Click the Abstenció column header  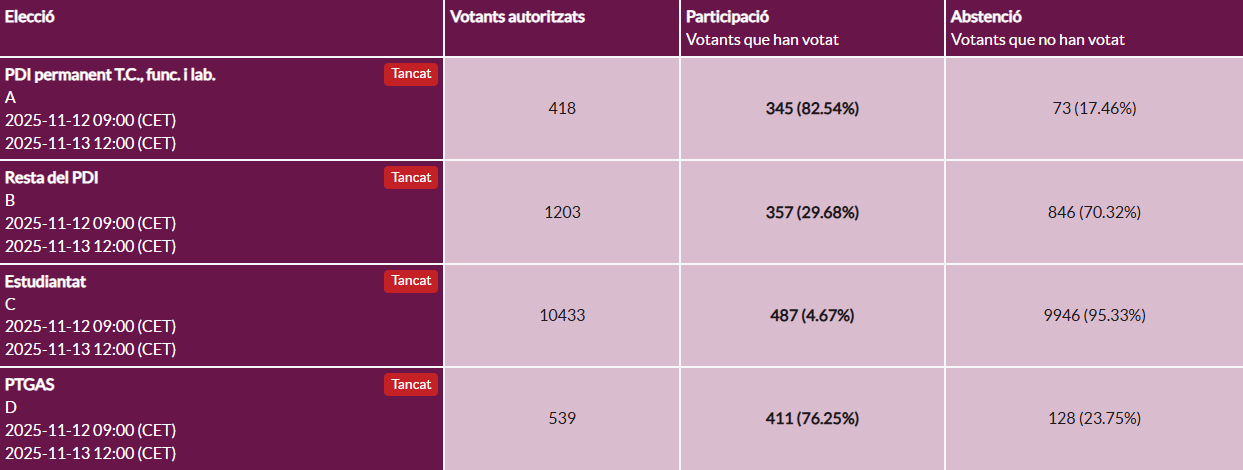coord(986,17)
